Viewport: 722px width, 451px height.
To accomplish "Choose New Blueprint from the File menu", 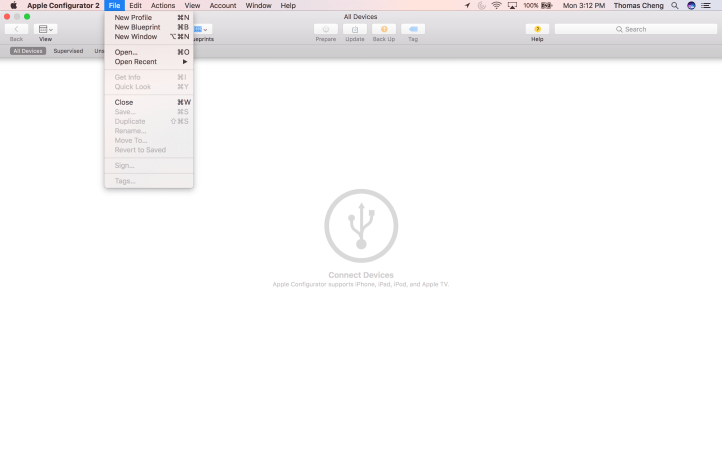I will coord(149,27).
